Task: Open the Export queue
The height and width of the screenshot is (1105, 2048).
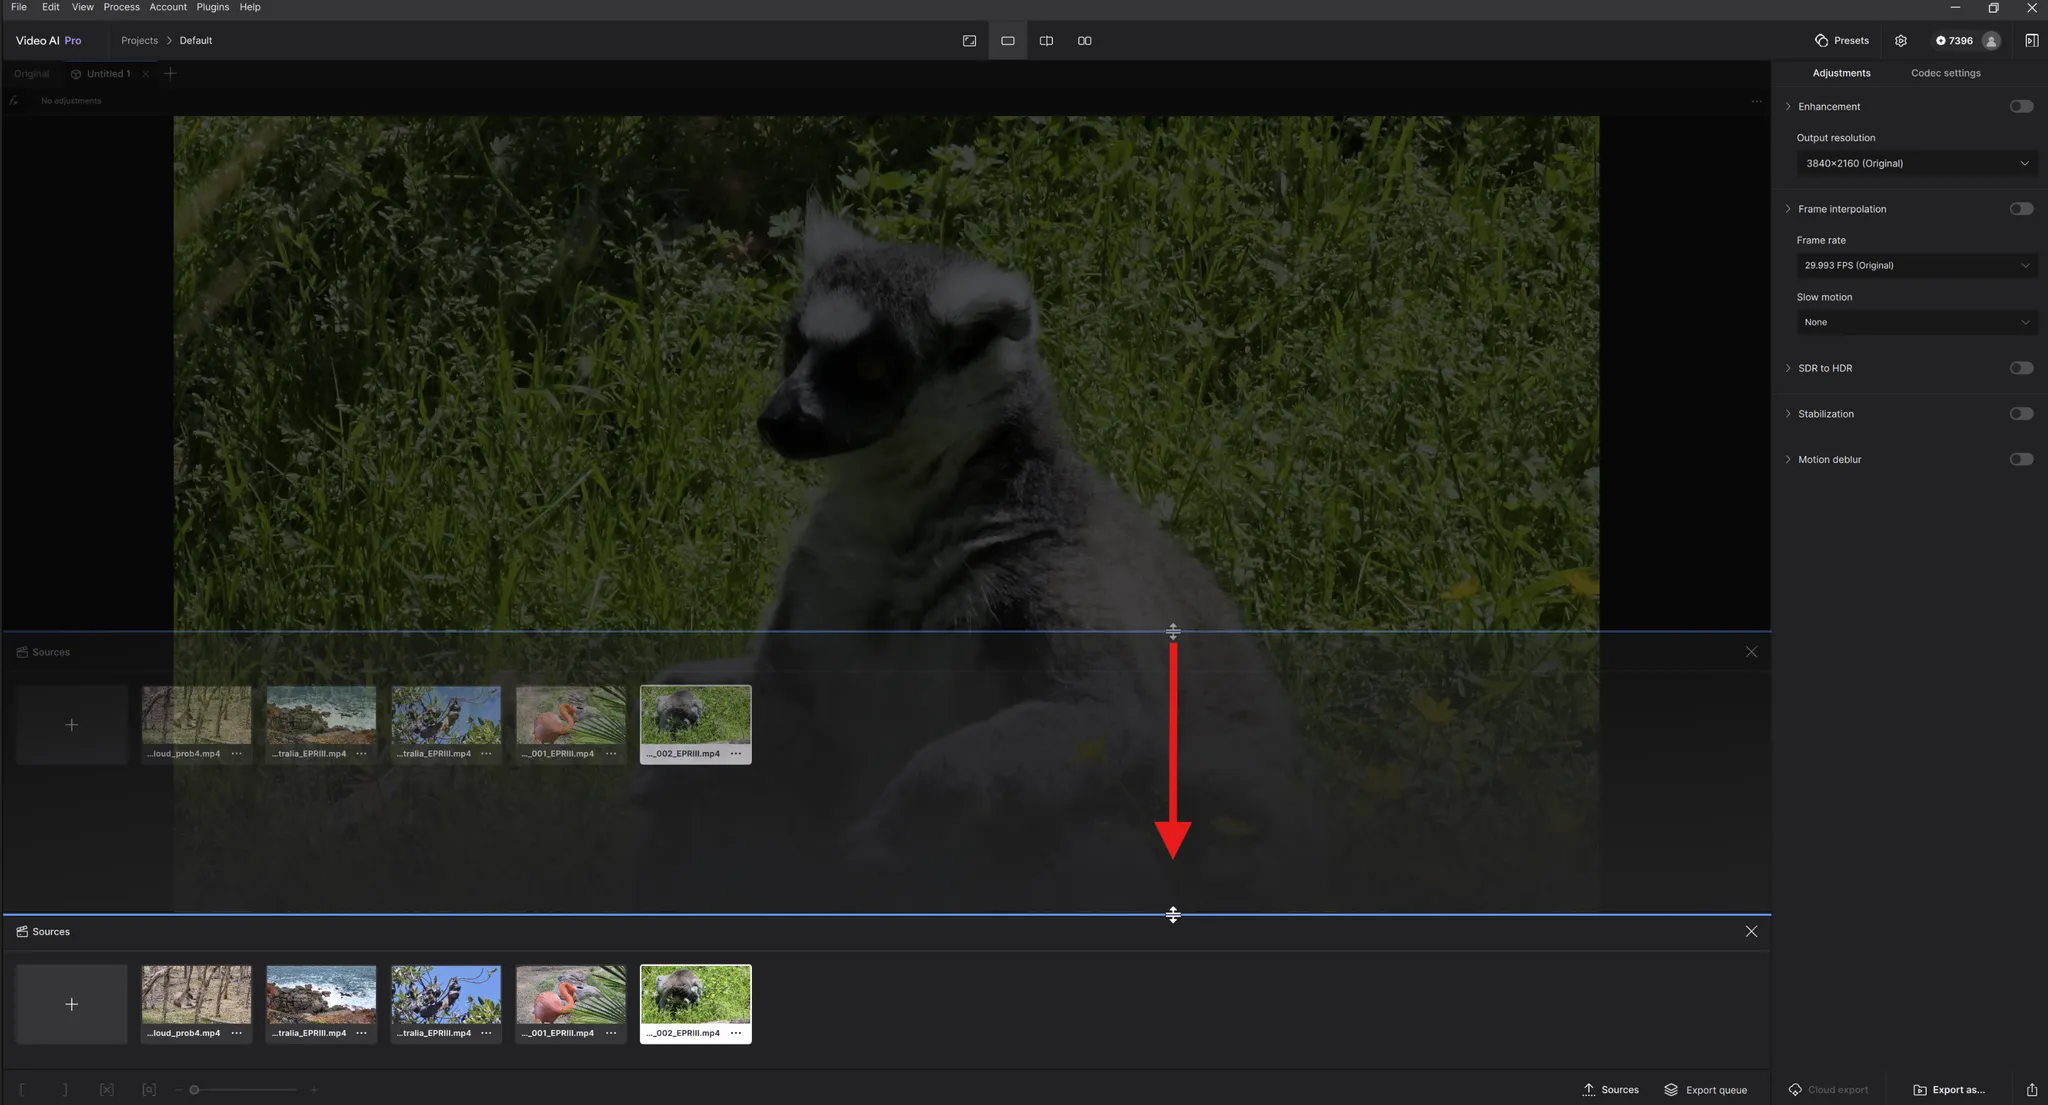Action: (1706, 1089)
